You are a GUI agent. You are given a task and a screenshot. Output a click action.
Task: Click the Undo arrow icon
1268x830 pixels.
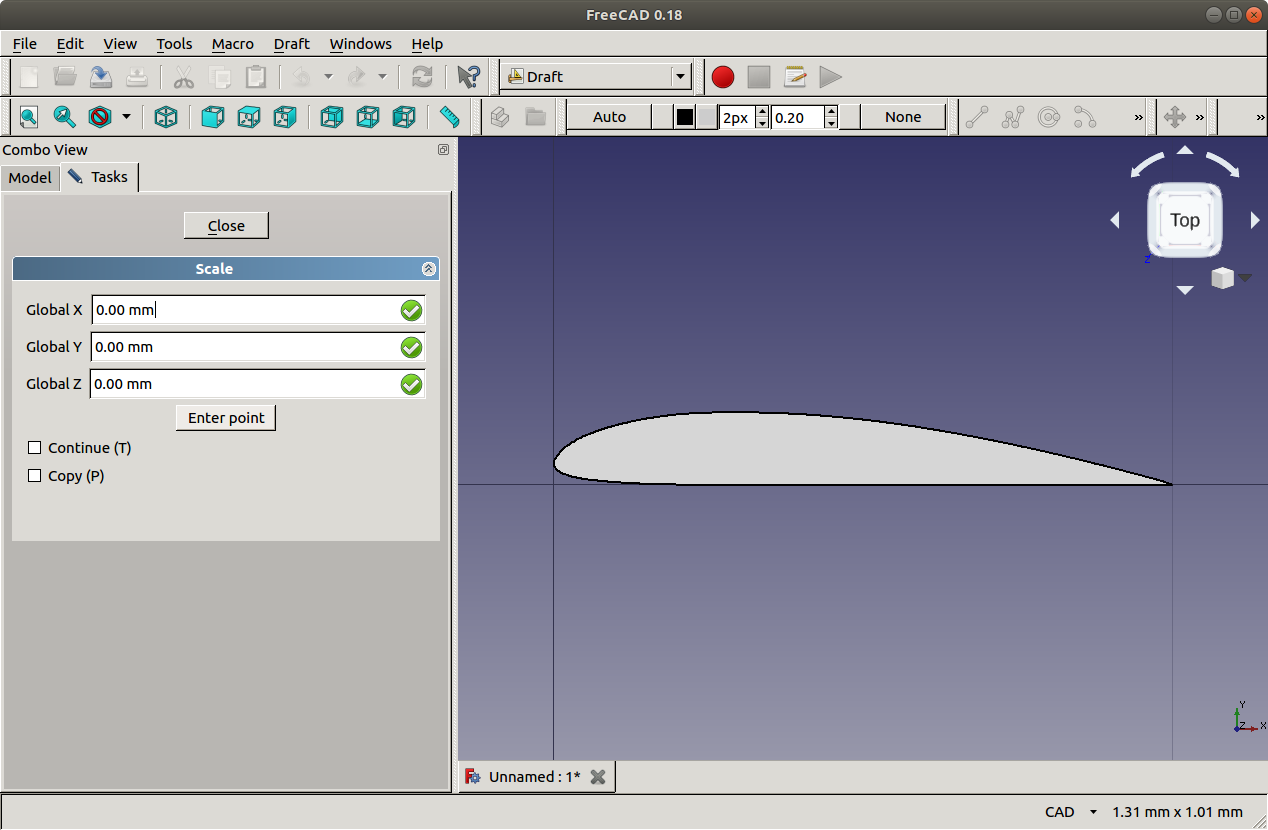(302, 77)
